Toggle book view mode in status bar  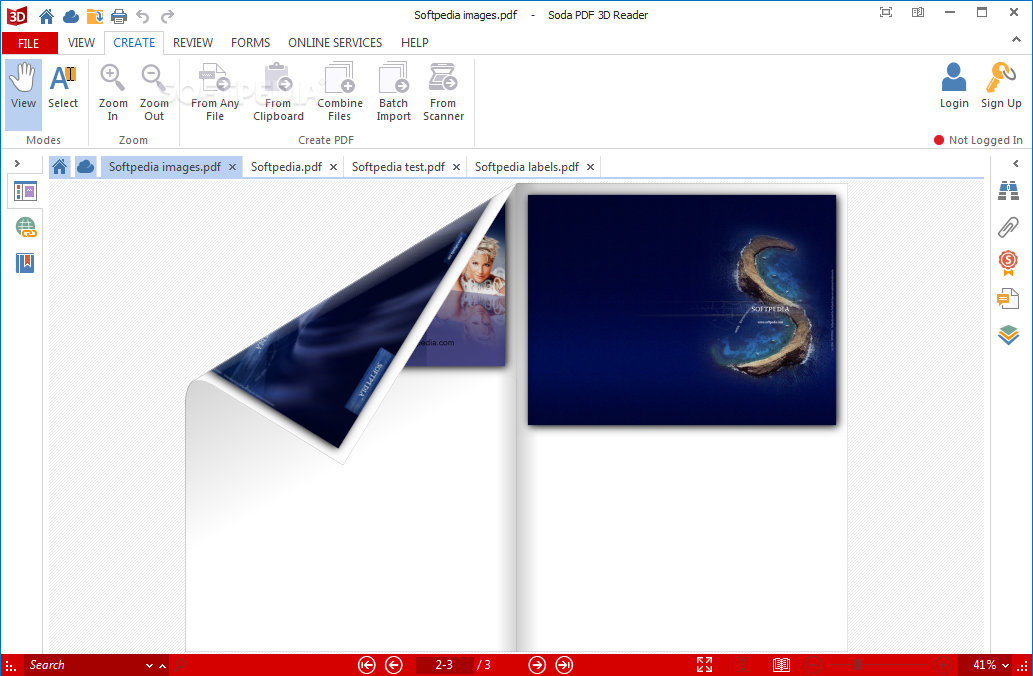781,665
